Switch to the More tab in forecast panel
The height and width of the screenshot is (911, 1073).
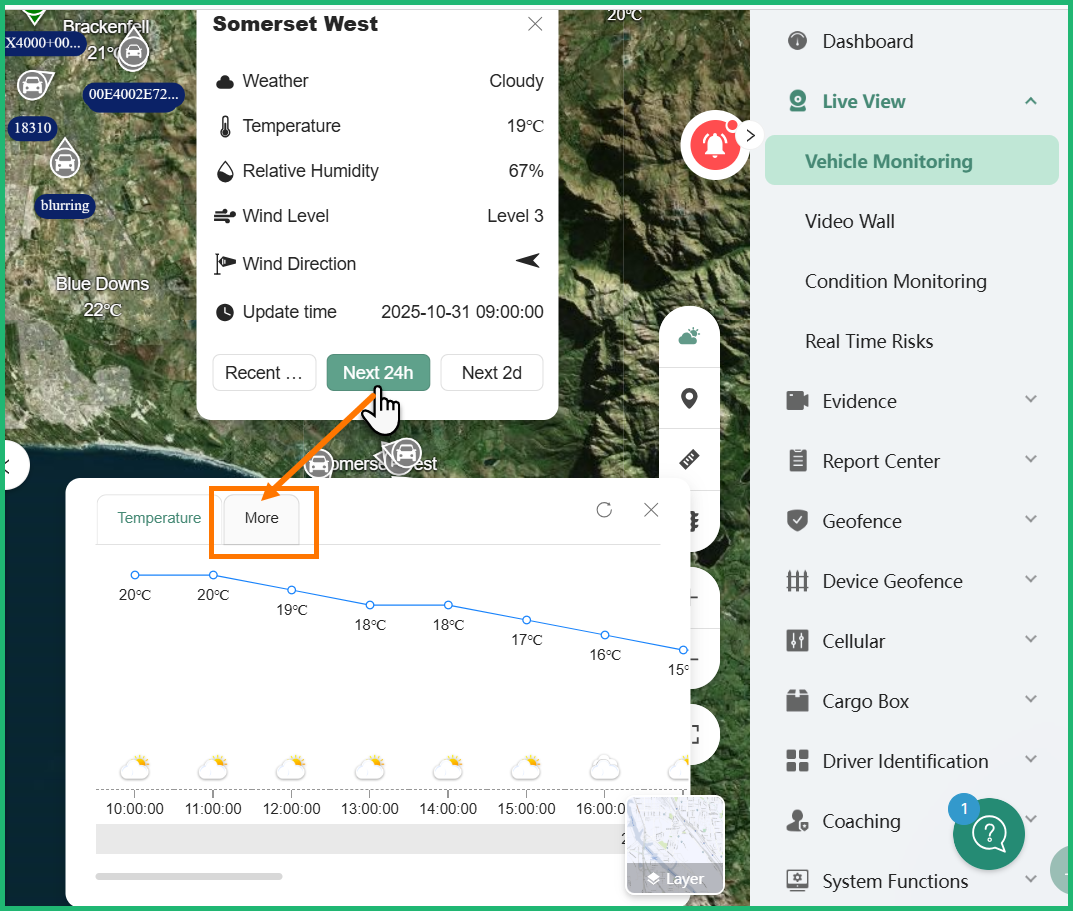262,518
